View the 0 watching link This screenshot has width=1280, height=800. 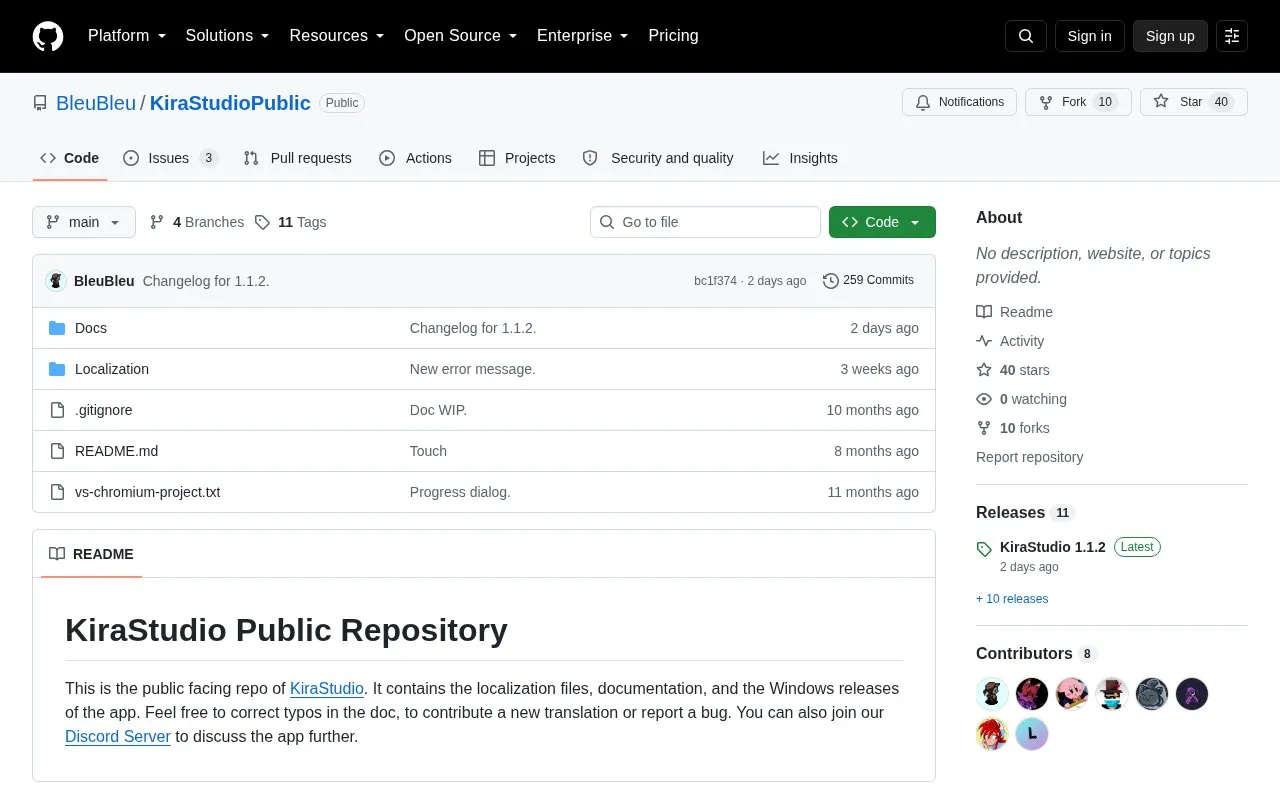pos(1021,399)
